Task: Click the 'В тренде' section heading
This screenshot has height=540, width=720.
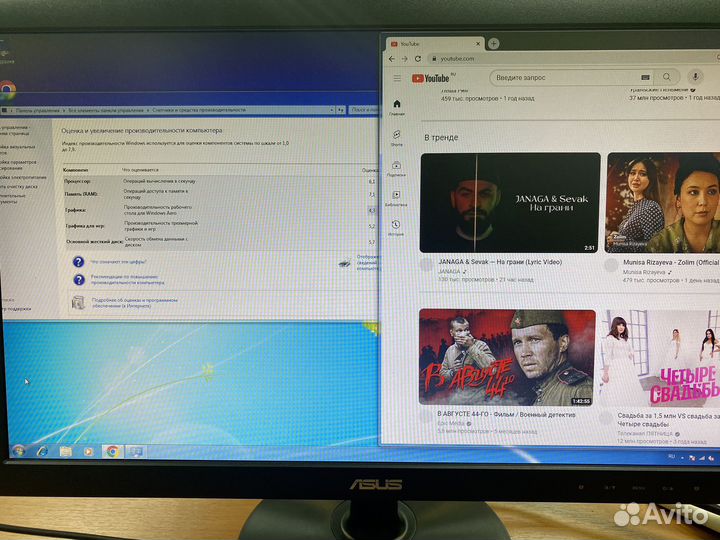Action: [441, 137]
